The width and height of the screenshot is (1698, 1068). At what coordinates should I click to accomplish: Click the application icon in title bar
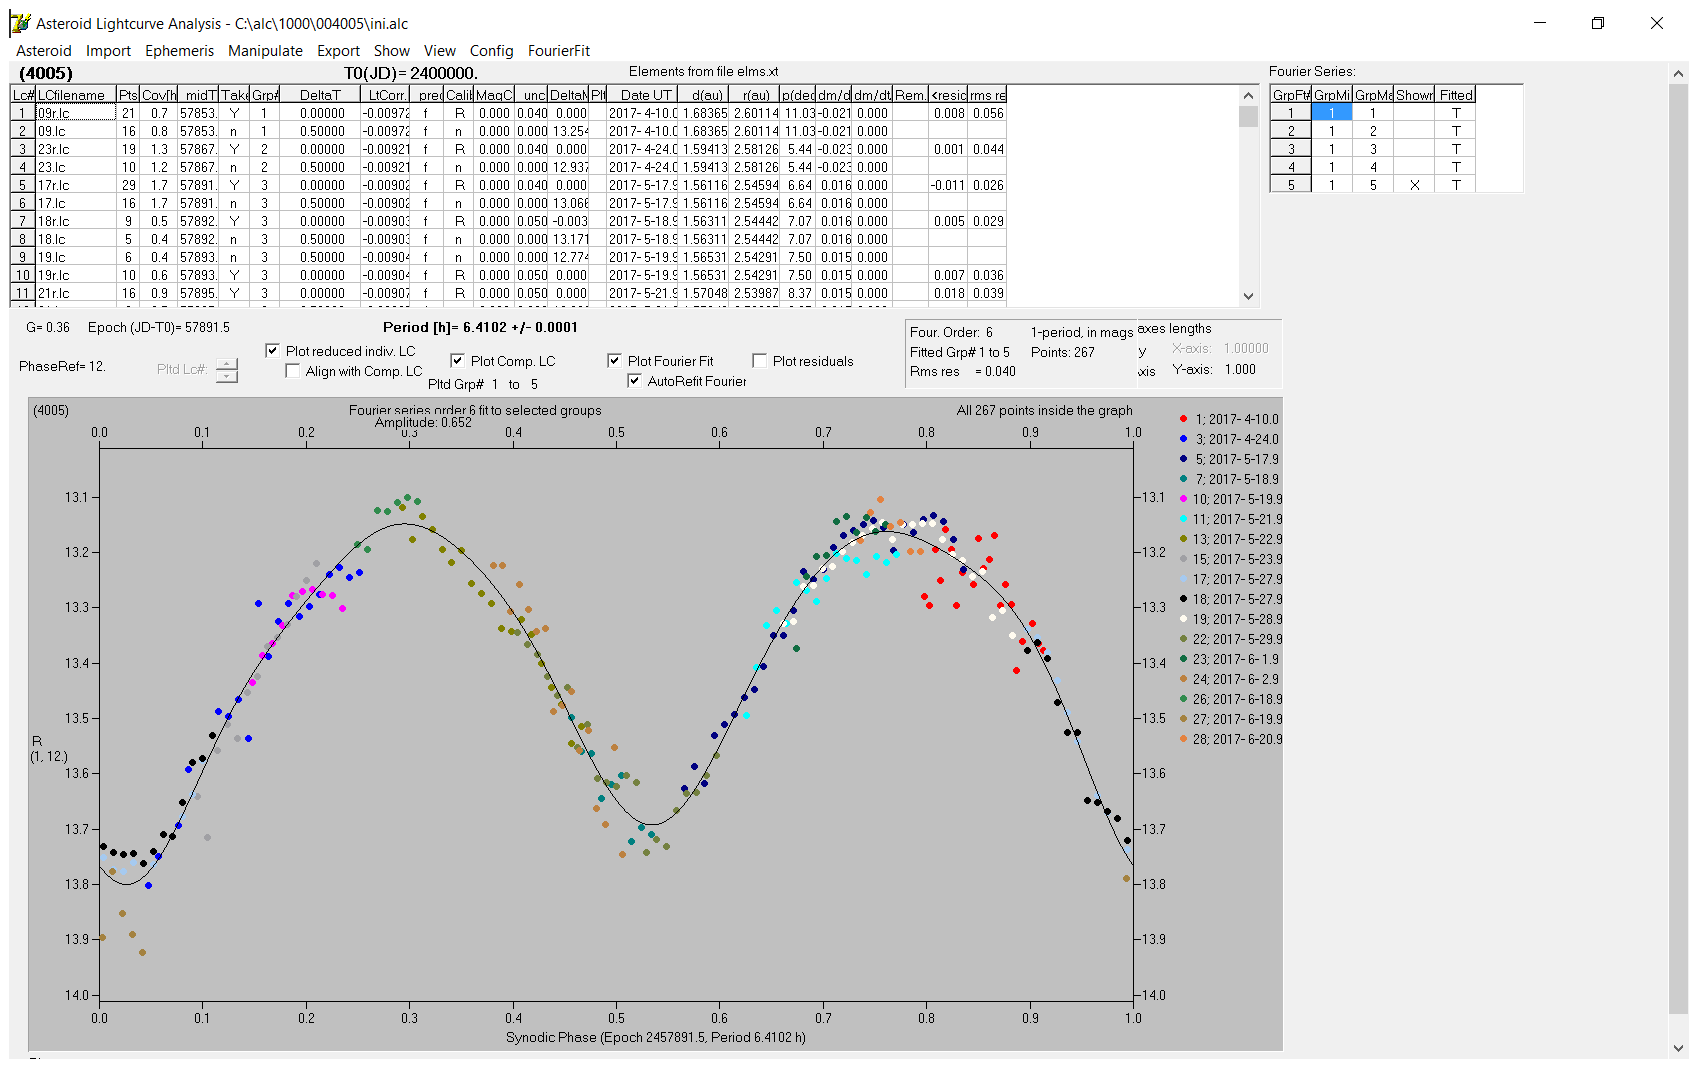point(20,23)
